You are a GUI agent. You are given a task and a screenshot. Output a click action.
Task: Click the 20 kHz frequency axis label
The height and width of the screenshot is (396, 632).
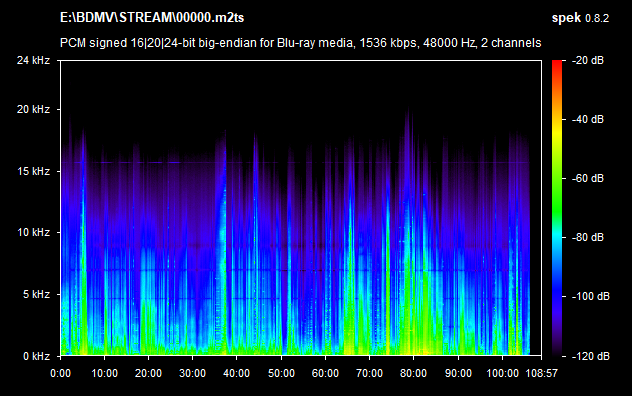click(33, 109)
